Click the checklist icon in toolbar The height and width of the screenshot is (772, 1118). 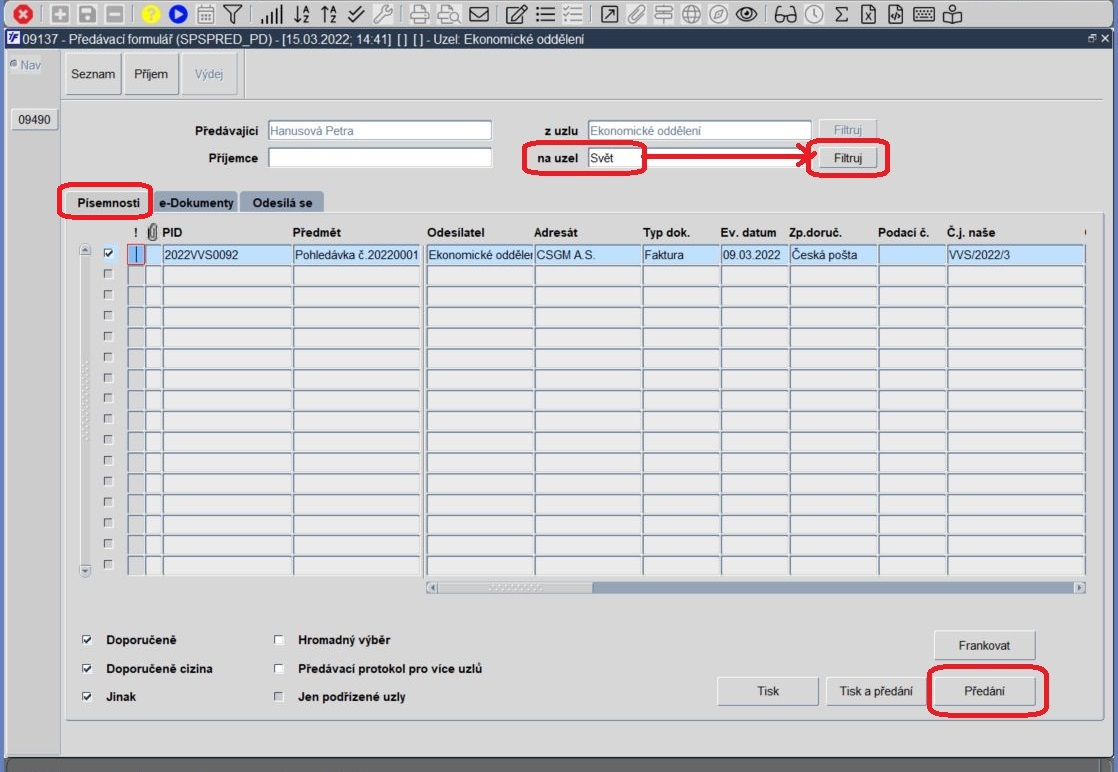coord(573,14)
